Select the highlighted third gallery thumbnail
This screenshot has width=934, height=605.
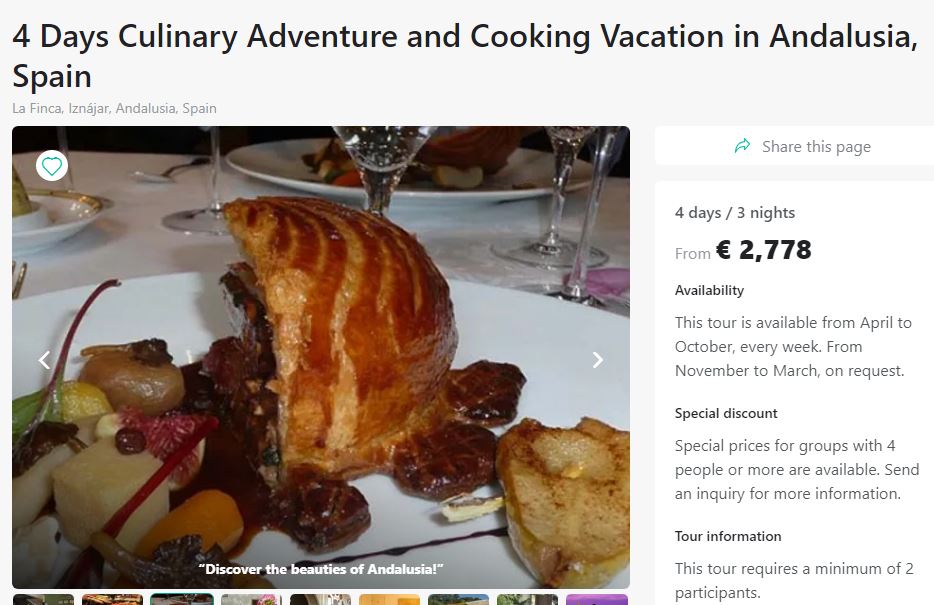point(181,600)
